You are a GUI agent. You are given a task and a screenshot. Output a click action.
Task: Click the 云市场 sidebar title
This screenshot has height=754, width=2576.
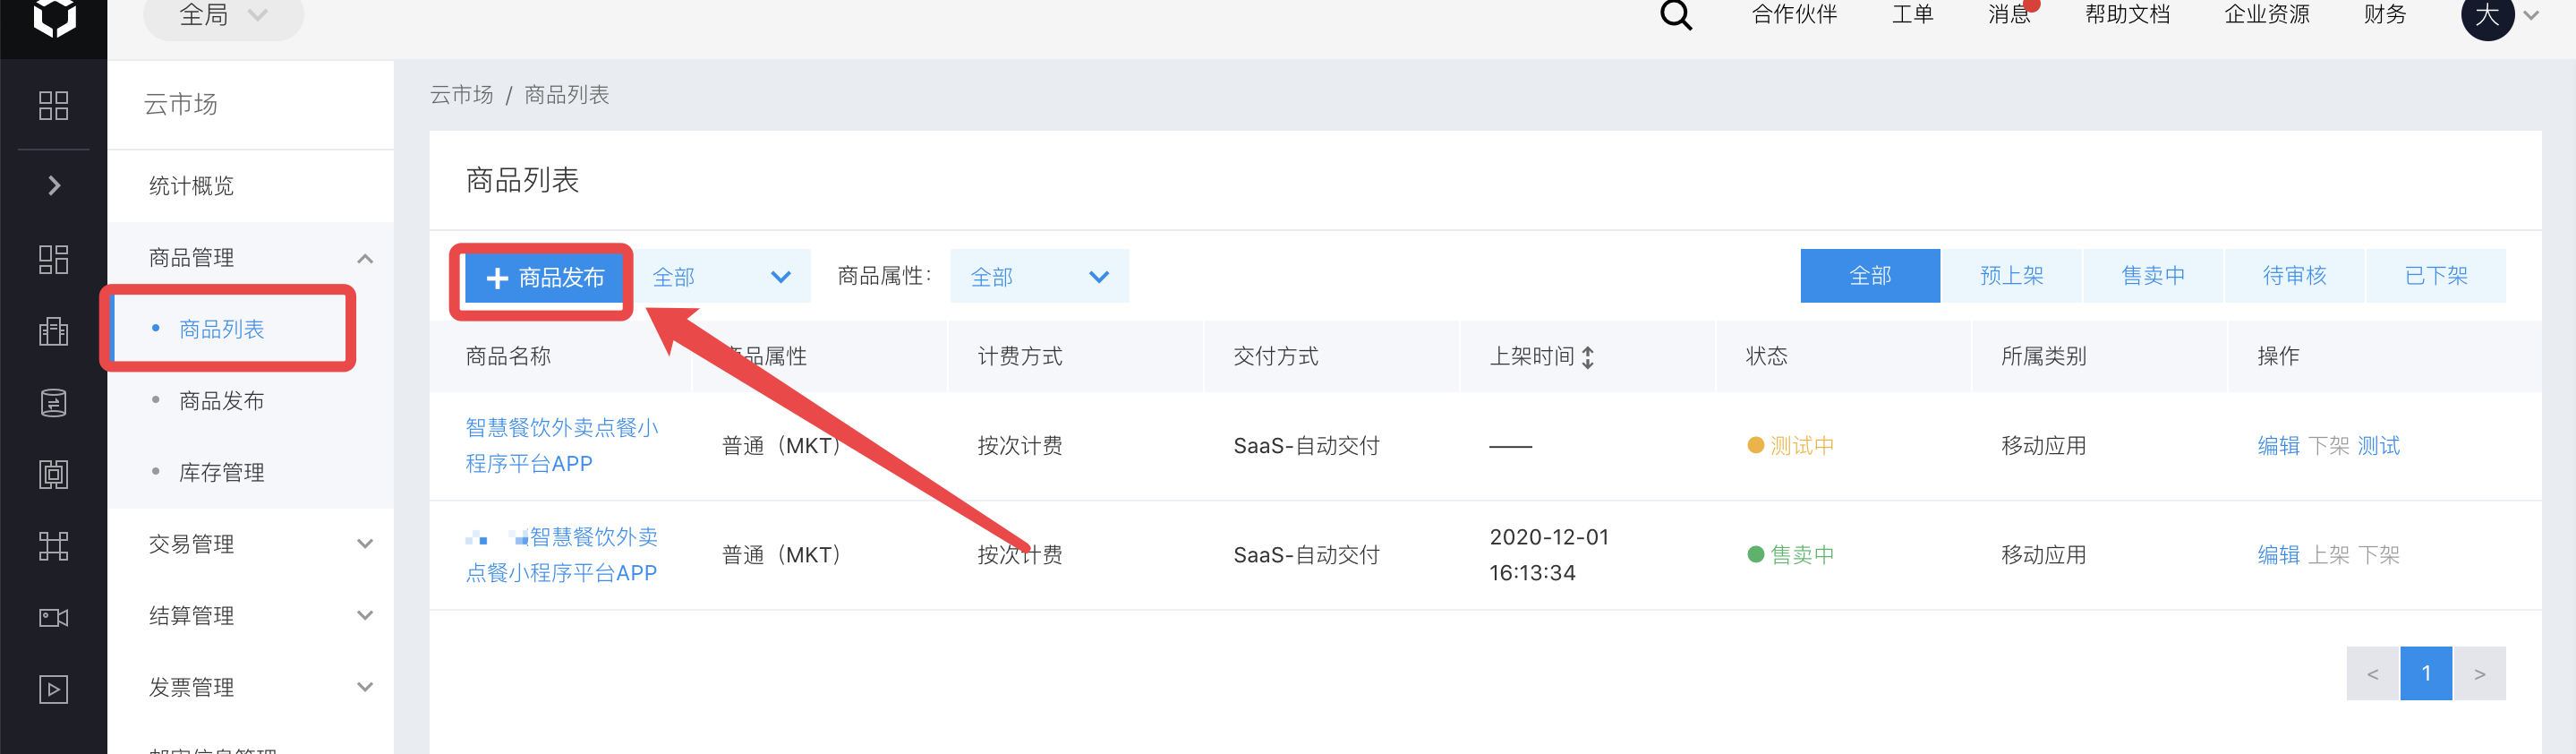pos(180,104)
